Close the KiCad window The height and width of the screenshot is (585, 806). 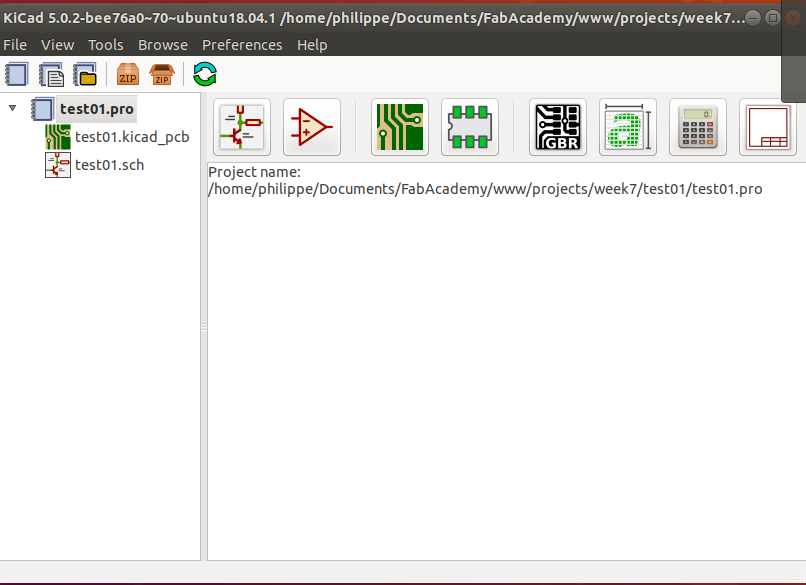(793, 18)
